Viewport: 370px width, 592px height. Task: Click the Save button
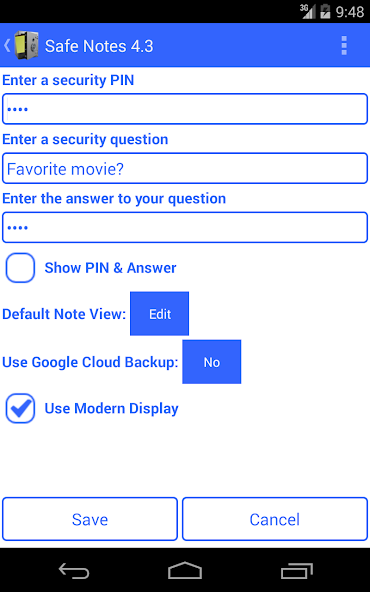tap(90, 519)
